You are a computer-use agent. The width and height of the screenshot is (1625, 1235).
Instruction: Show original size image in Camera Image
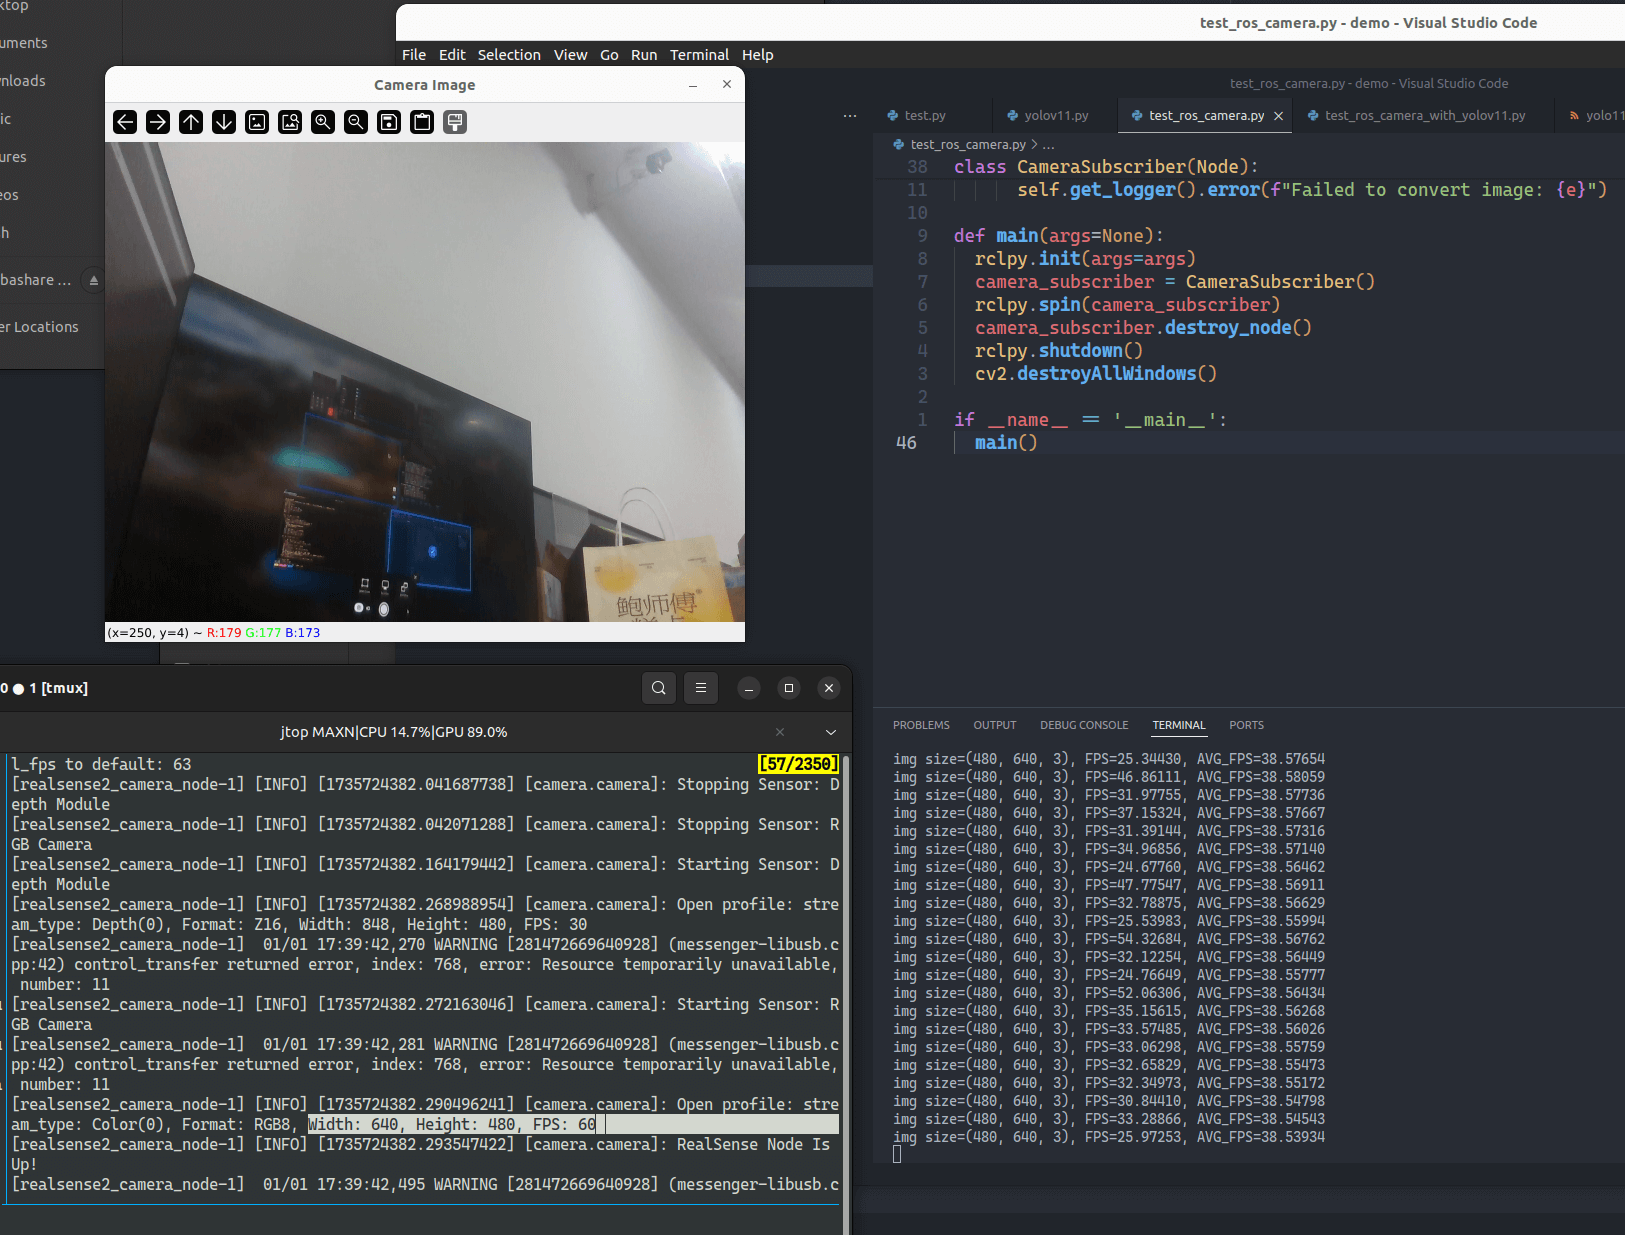(257, 122)
